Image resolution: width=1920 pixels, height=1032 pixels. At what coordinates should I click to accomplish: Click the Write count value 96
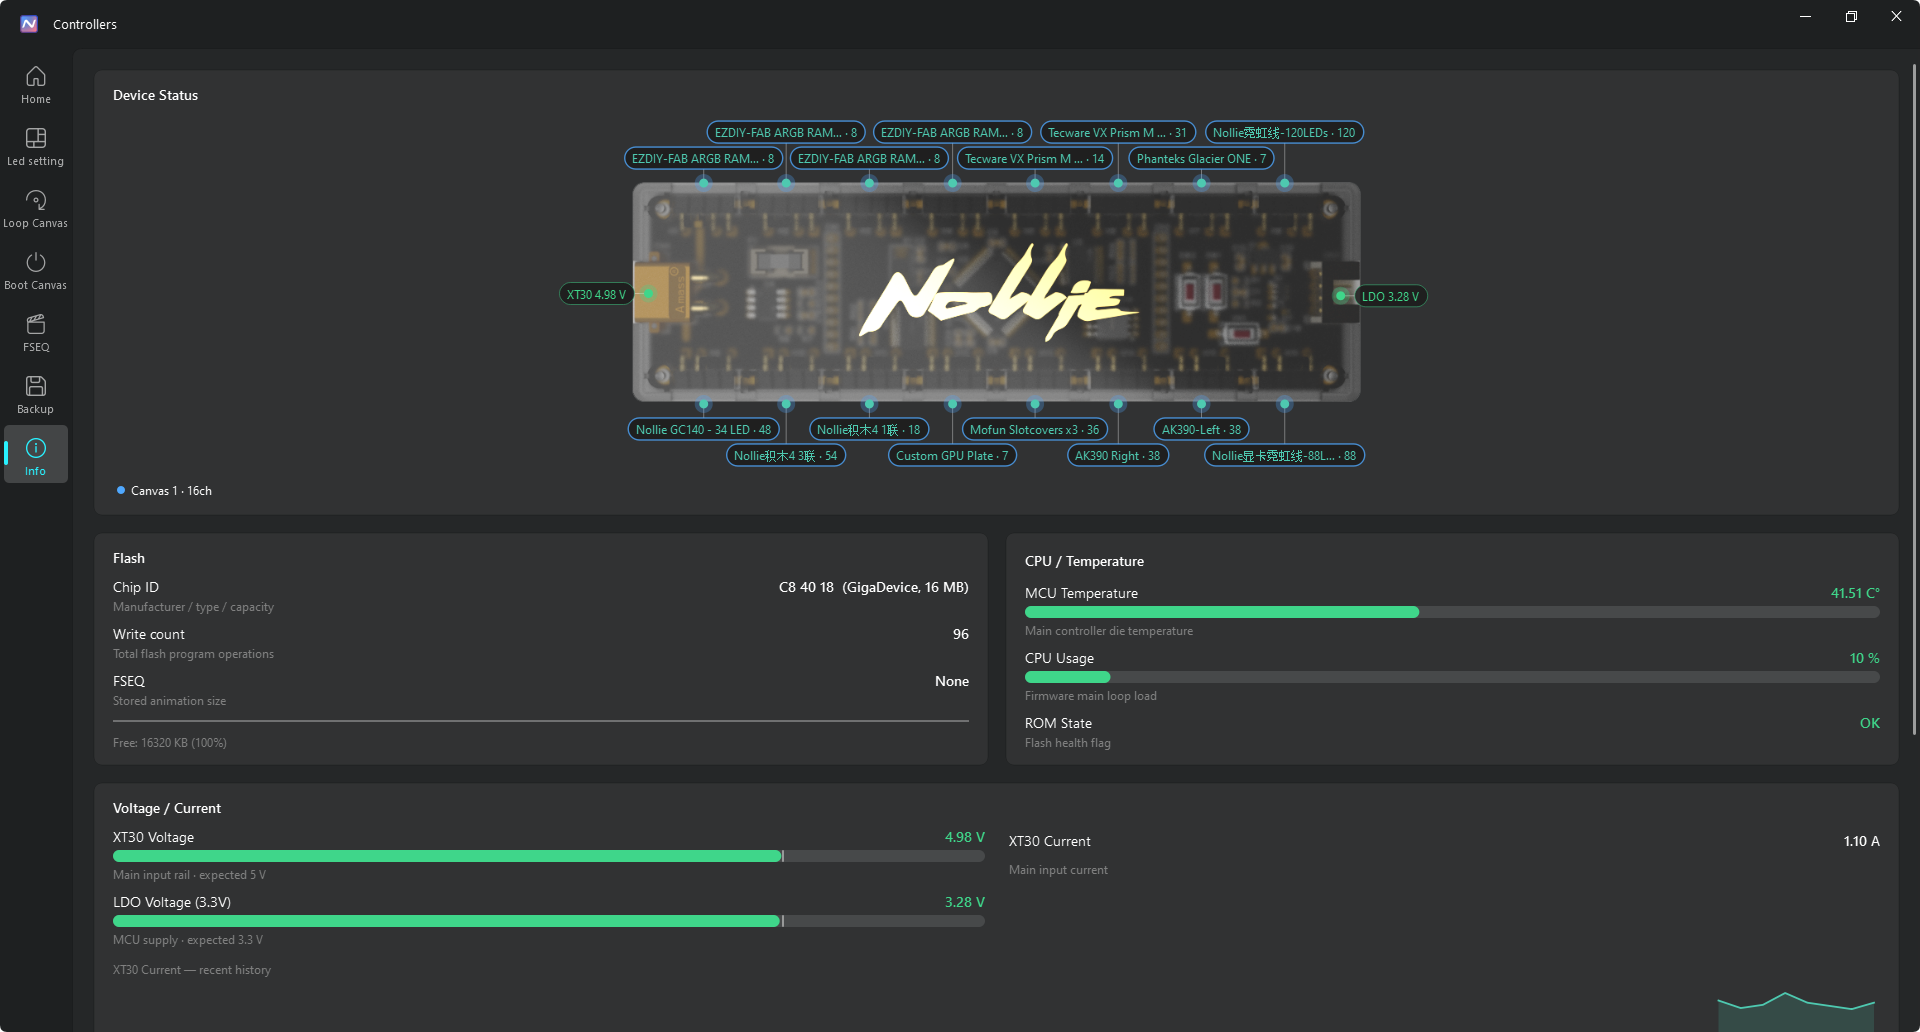[x=961, y=635]
